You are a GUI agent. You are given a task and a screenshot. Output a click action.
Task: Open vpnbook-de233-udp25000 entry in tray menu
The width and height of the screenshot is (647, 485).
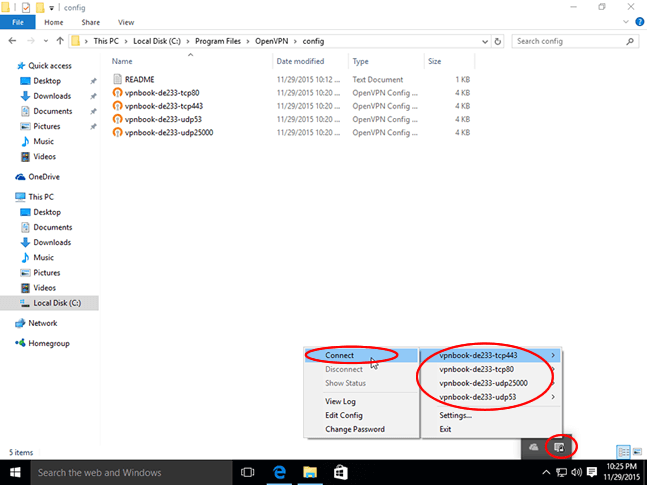491,383
